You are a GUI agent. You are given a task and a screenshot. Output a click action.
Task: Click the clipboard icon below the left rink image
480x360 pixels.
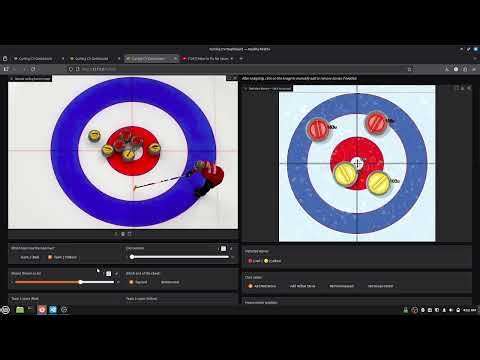point(130,234)
